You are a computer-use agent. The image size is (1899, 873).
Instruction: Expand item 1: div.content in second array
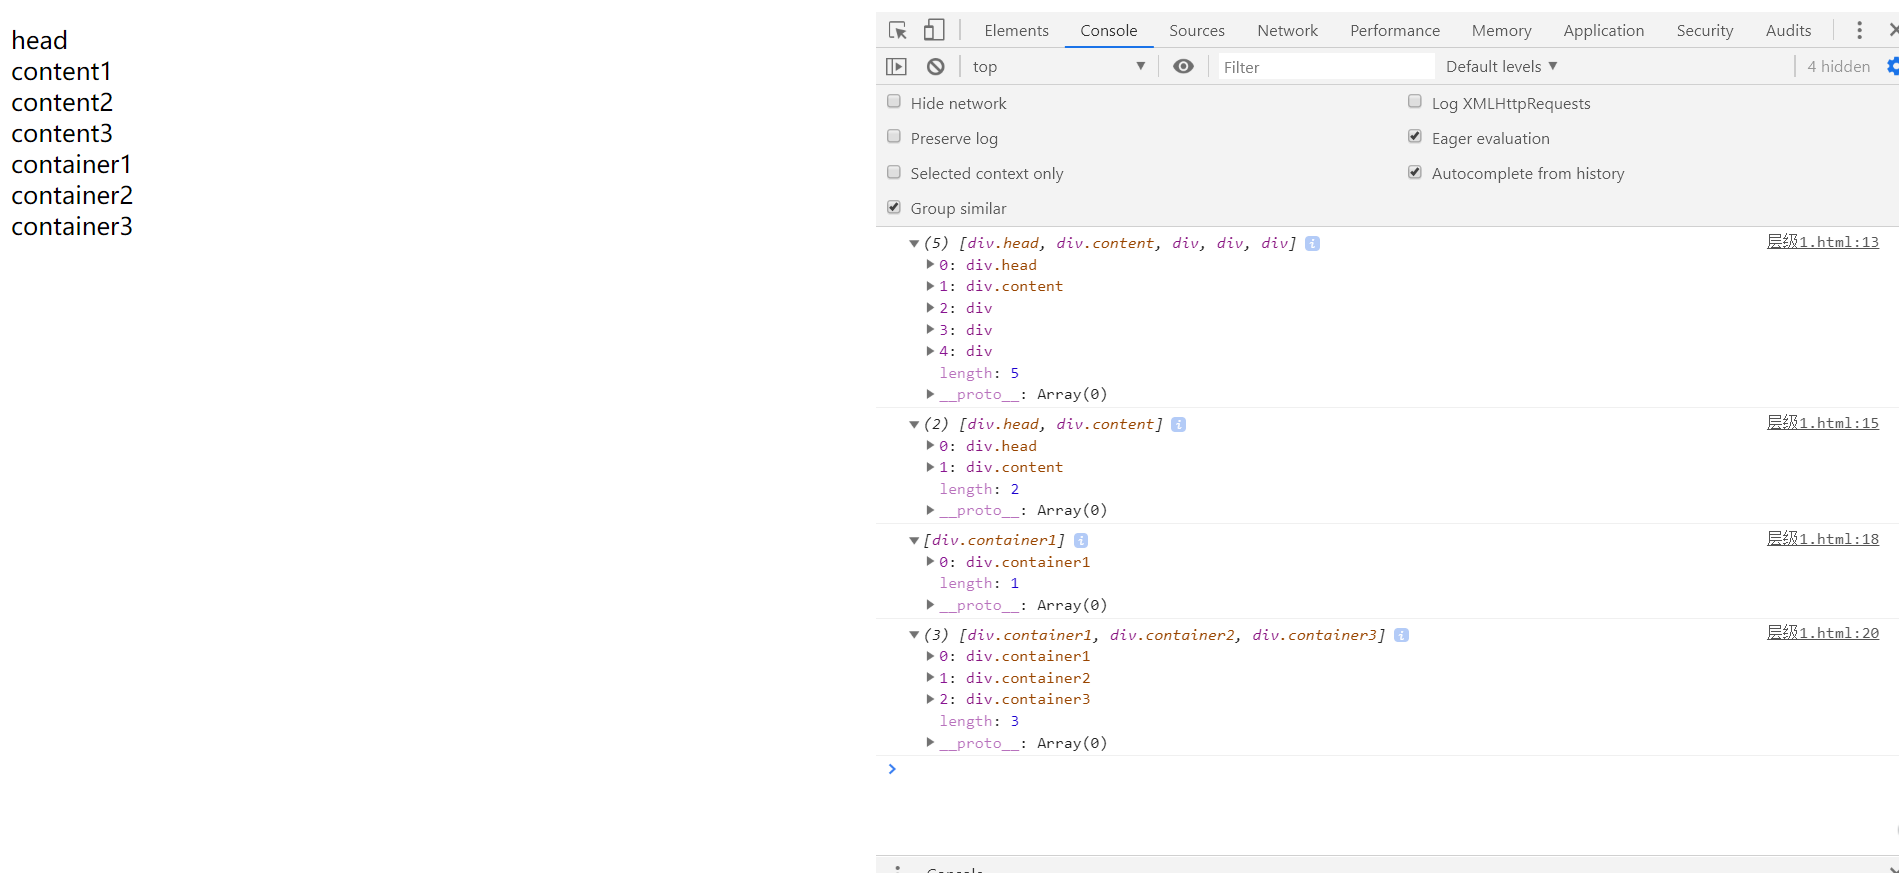click(930, 467)
